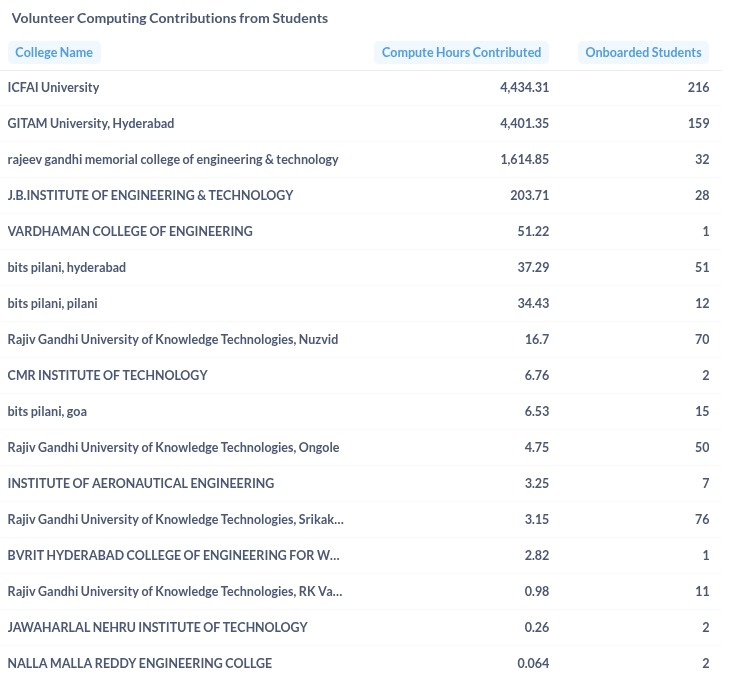Select the GITAM University, Hyderabad cell
729x679 pixels.
[x=91, y=123]
